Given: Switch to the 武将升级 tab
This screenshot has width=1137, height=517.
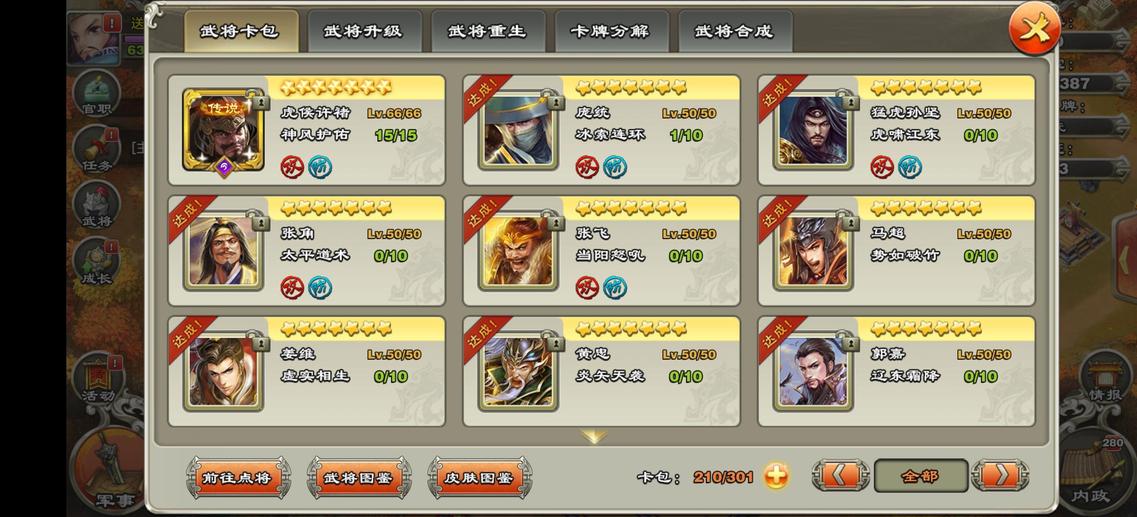Looking at the screenshot, I should pyautogui.click(x=363, y=31).
